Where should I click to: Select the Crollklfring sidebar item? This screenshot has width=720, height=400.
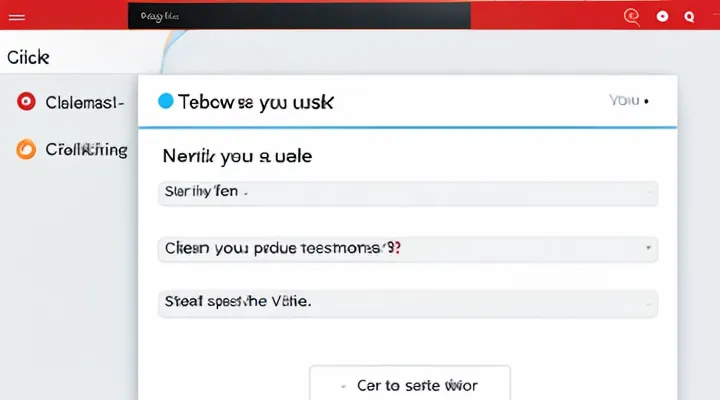coord(86,150)
